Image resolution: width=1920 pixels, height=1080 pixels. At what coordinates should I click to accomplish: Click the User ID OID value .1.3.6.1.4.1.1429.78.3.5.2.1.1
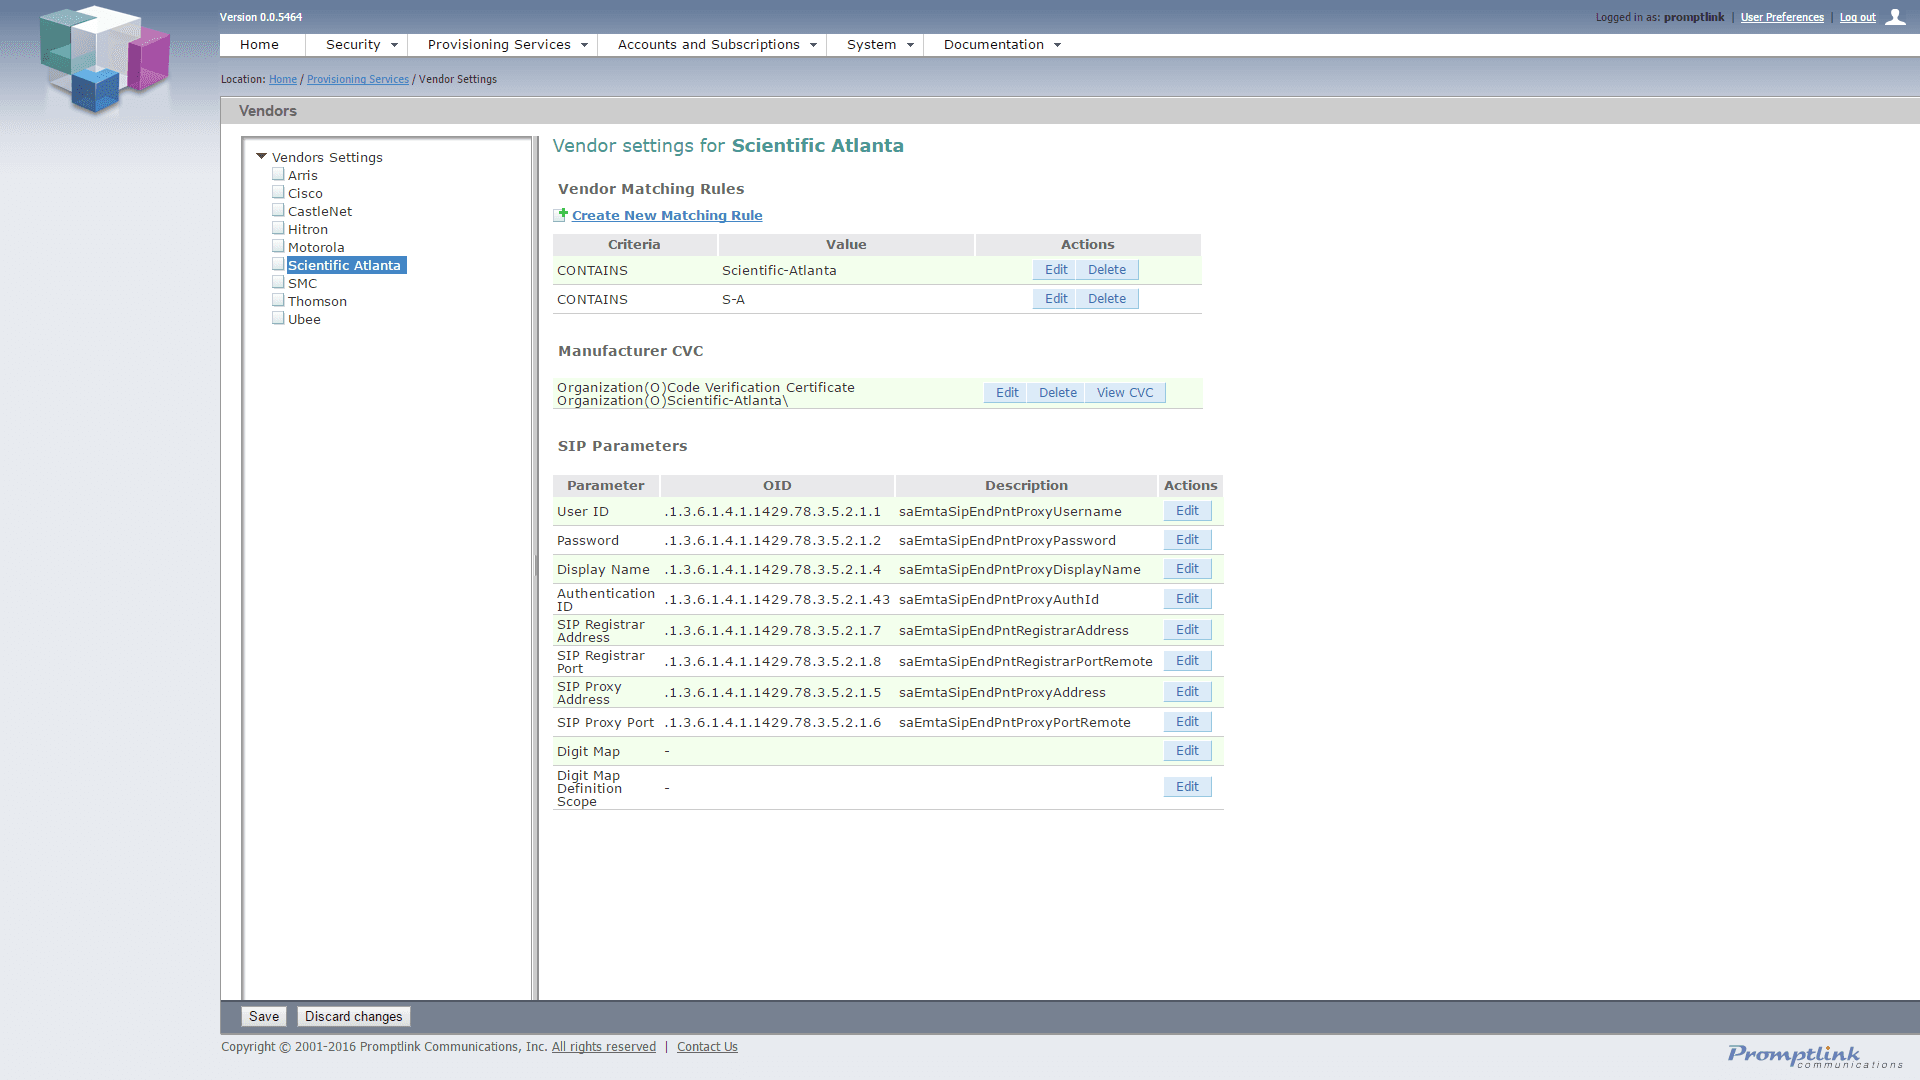point(773,512)
